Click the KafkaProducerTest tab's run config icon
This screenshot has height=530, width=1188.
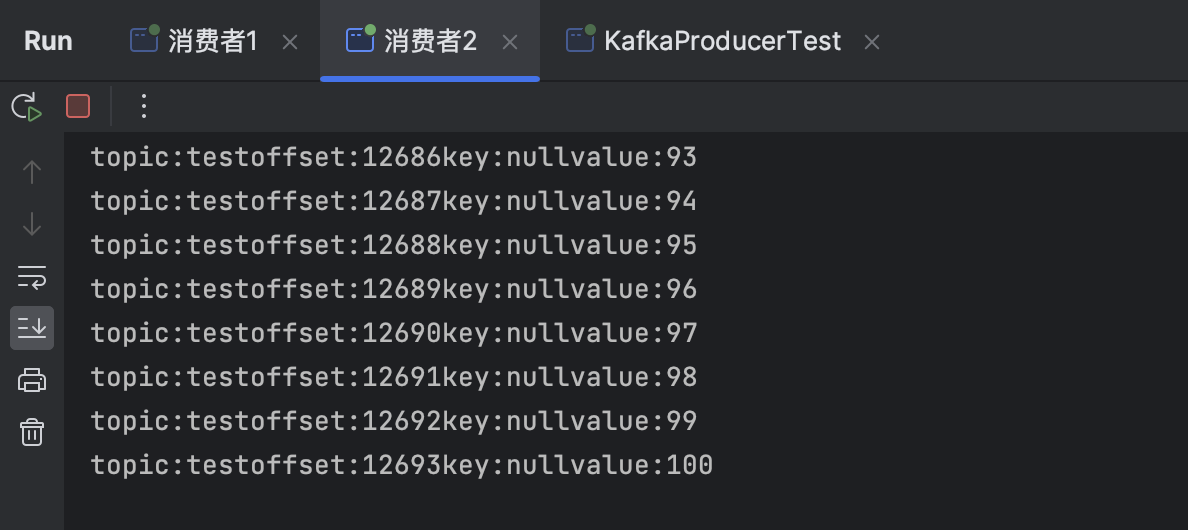click(x=580, y=39)
